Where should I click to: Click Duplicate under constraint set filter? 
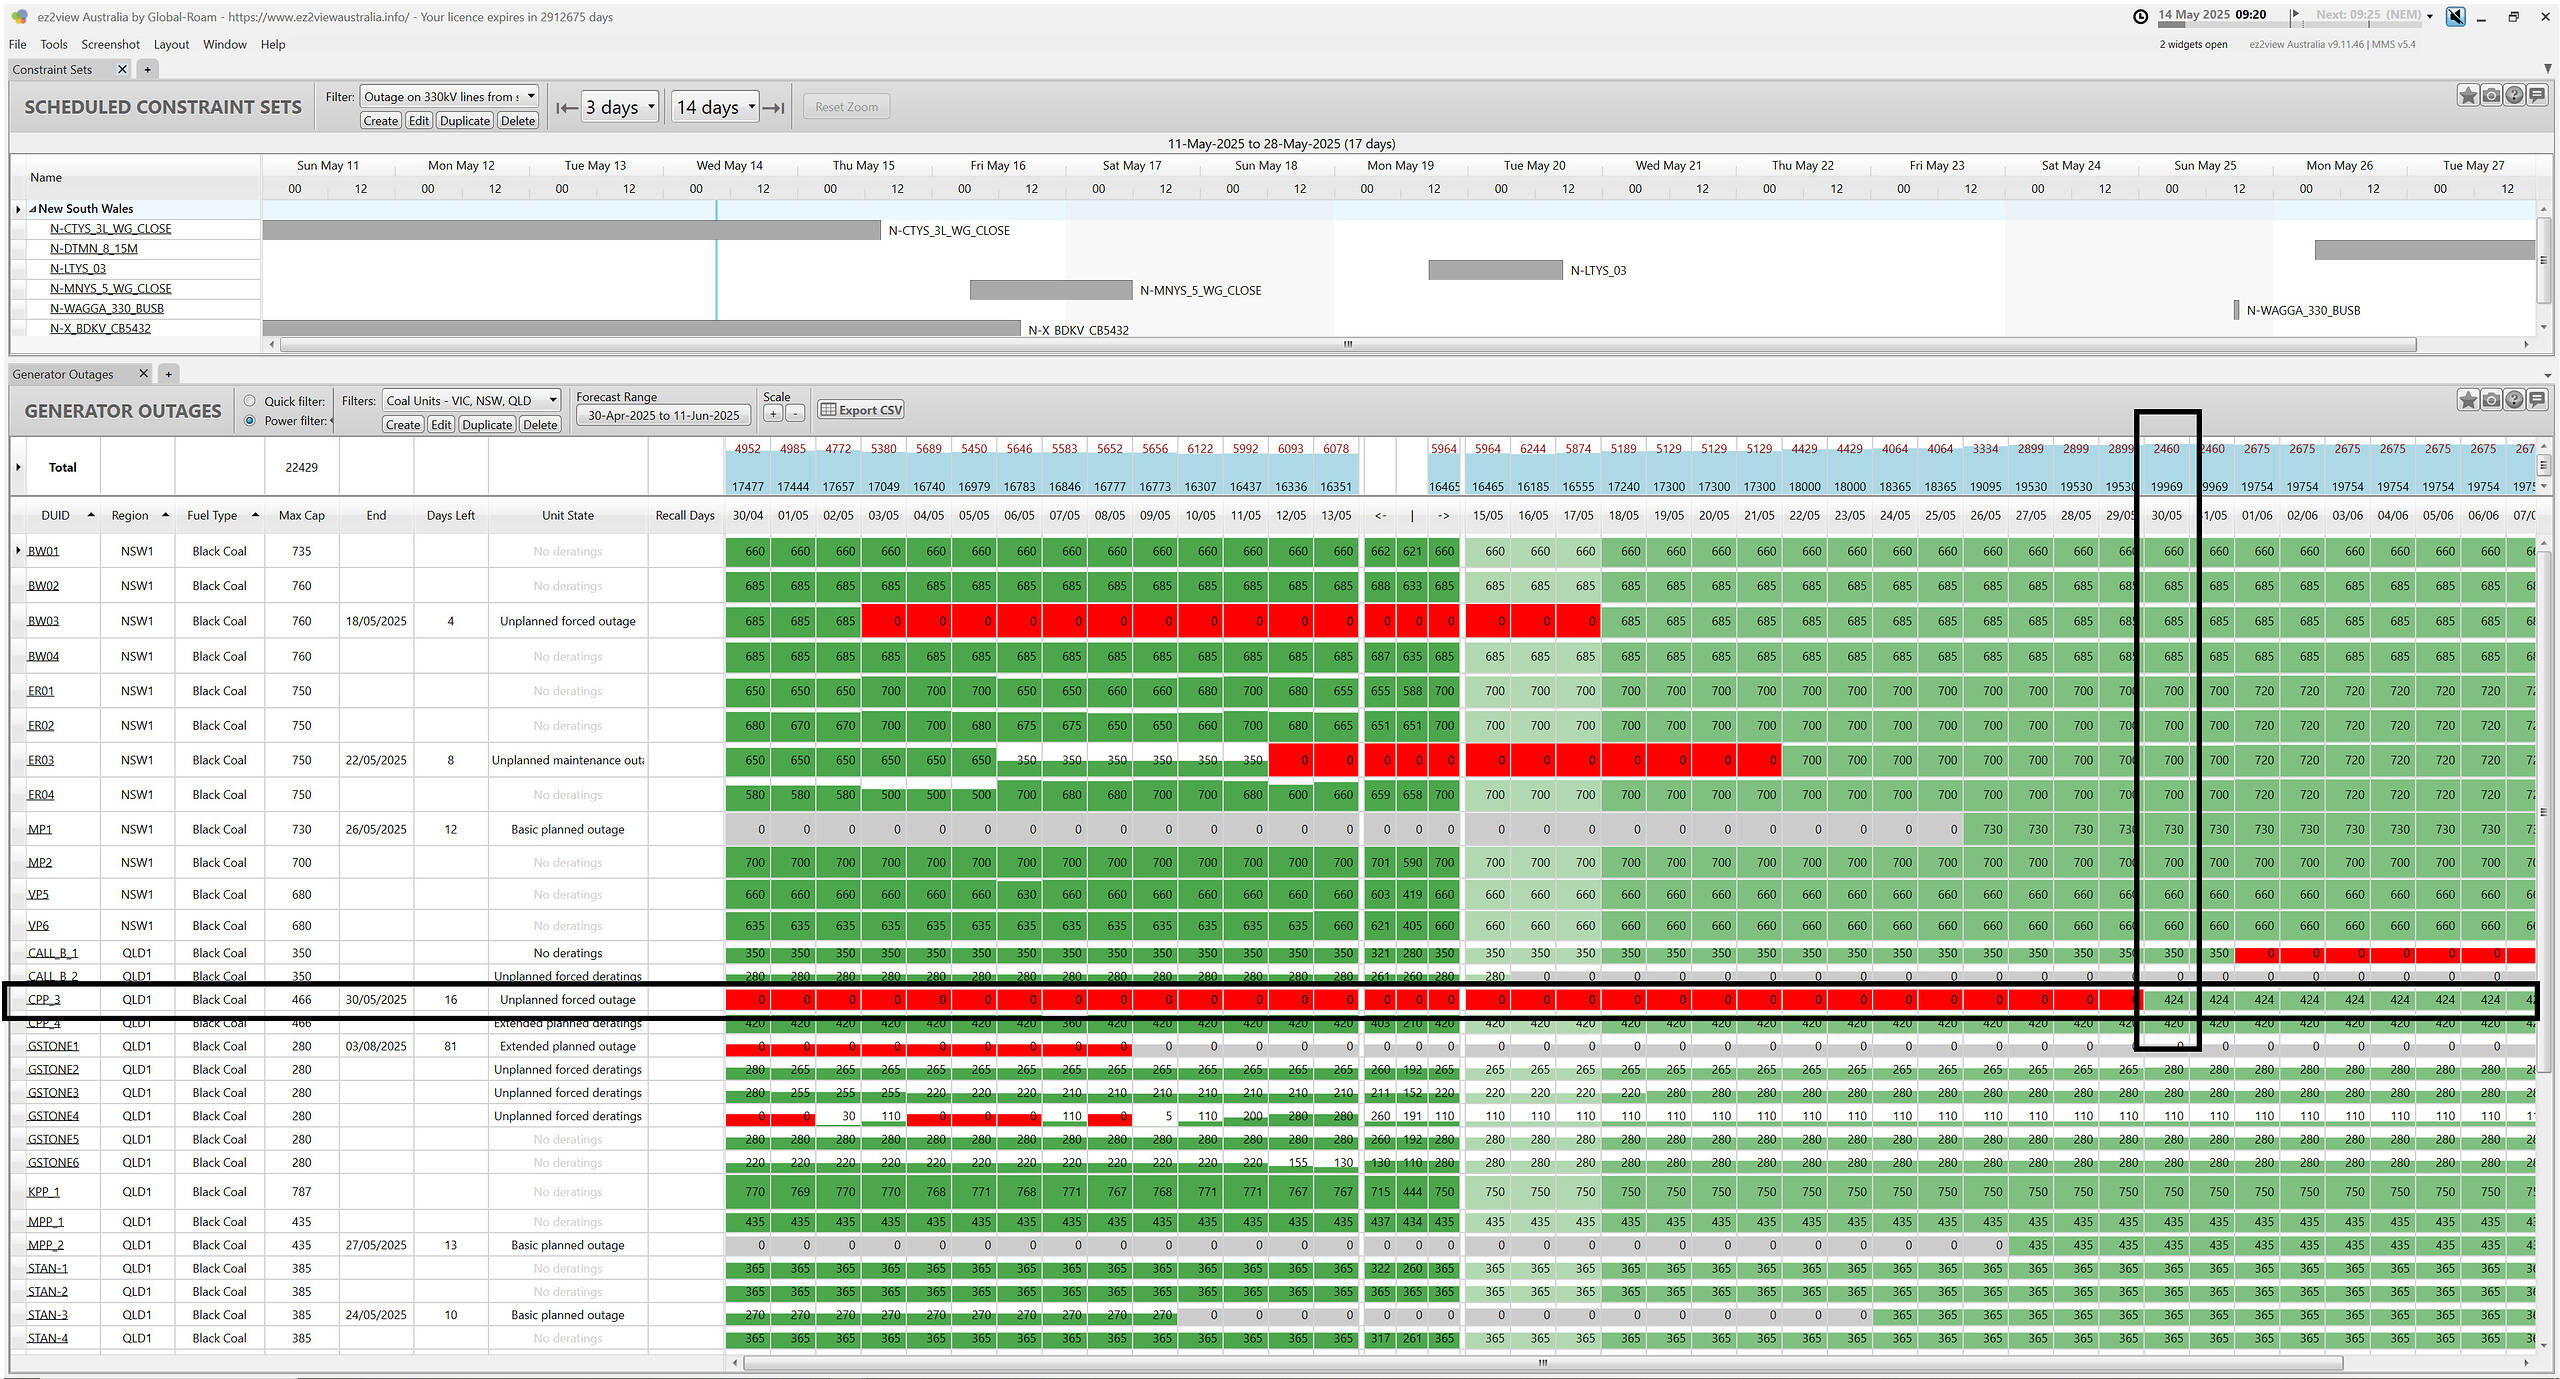(465, 121)
